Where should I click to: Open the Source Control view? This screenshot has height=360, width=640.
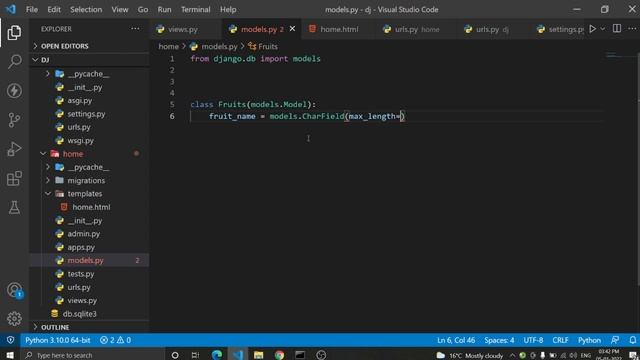pos(14,120)
